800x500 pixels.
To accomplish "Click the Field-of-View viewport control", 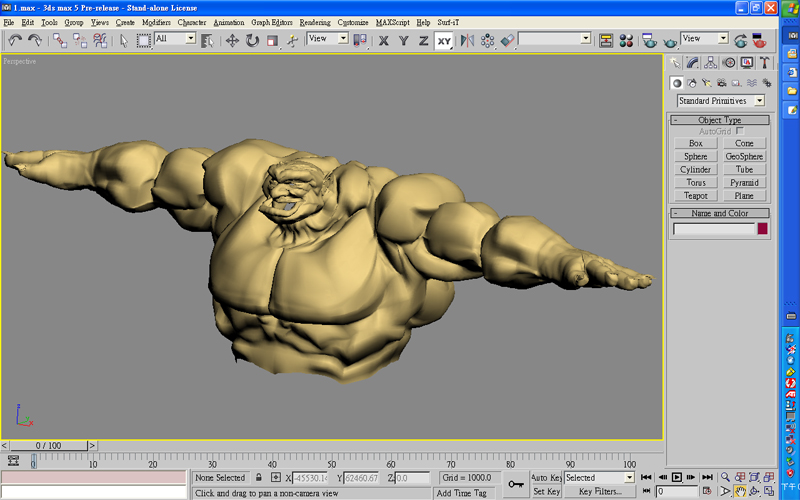I will click(725, 491).
